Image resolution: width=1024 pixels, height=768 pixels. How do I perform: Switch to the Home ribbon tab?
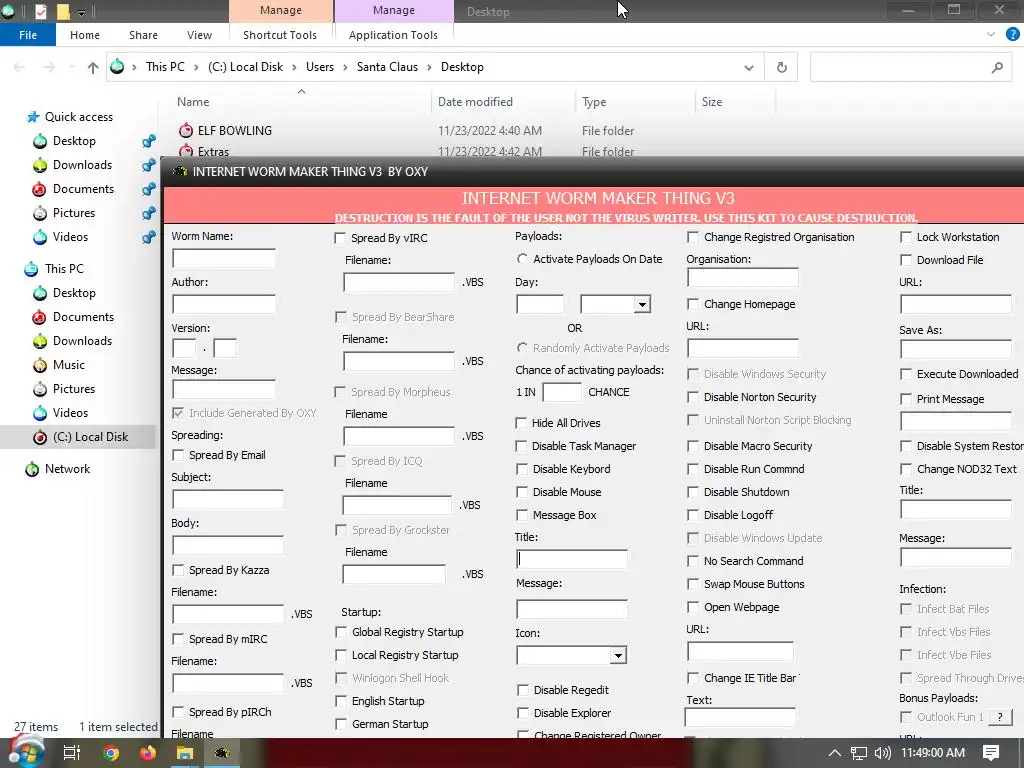(x=85, y=35)
